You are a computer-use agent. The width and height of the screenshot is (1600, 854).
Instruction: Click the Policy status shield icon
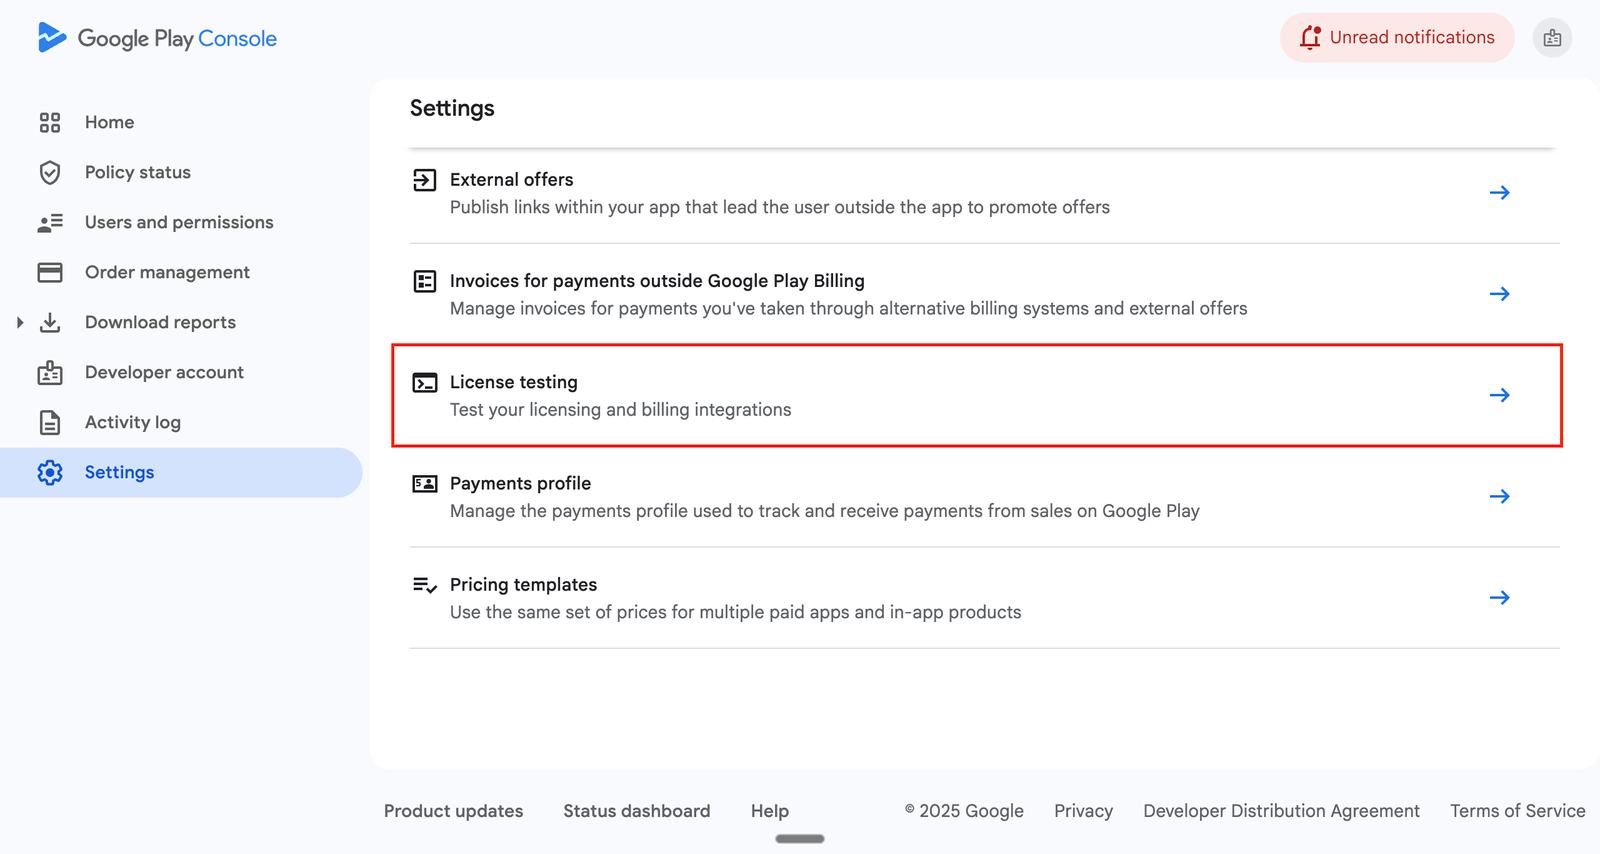click(50, 172)
